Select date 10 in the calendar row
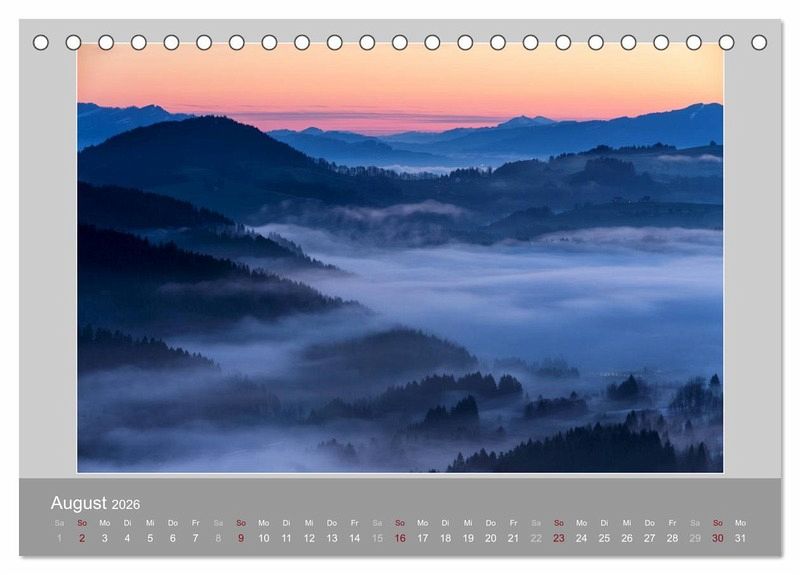The image size is (800, 575). [x=264, y=538]
